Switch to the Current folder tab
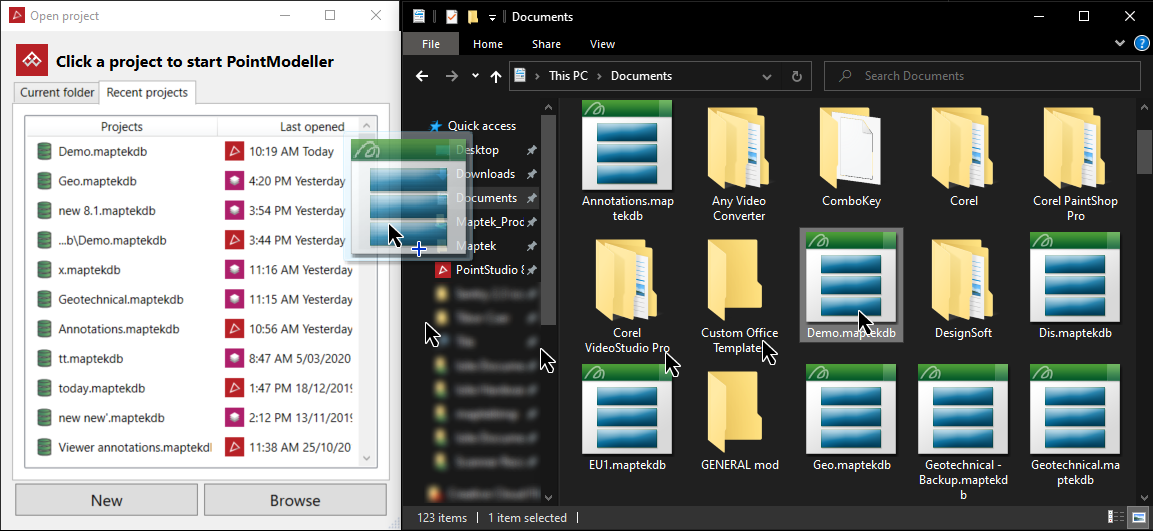Viewport: 1153px width, 531px height. [x=57, y=93]
